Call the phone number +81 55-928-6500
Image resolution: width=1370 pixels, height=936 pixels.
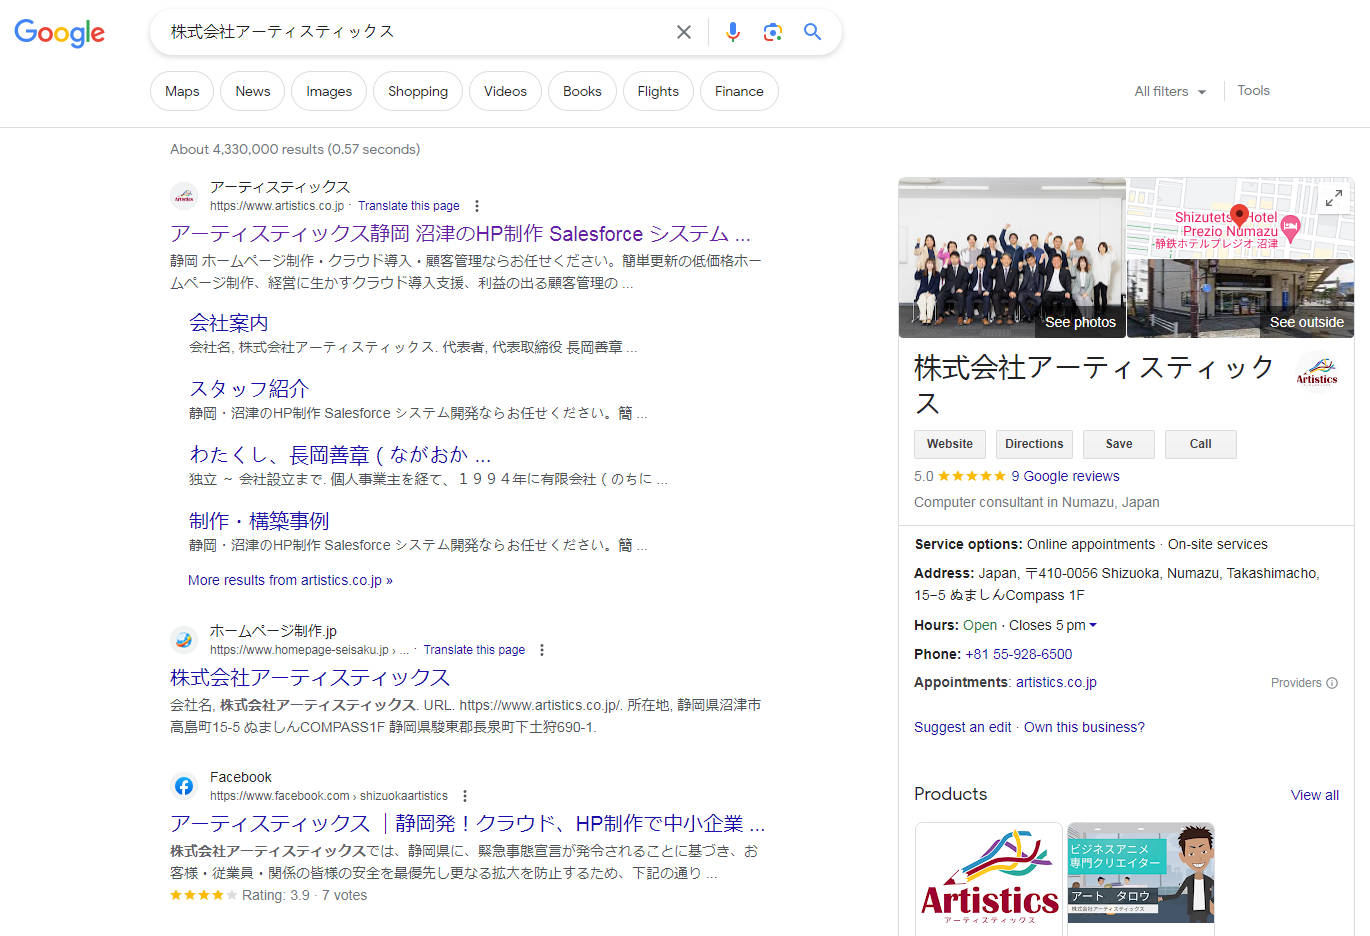coord(1018,654)
